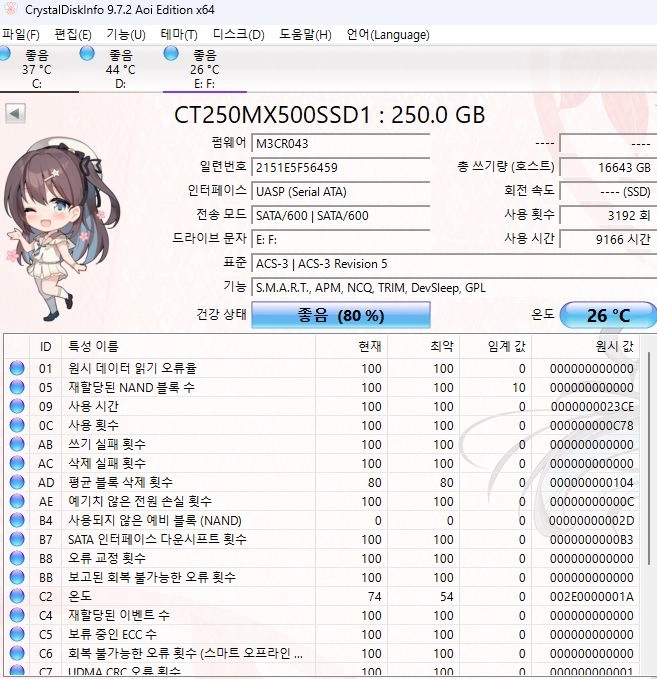Screen dimensions: 657x679
Task: Click raw value 002E0000001A in temperature row
Action: (592, 597)
